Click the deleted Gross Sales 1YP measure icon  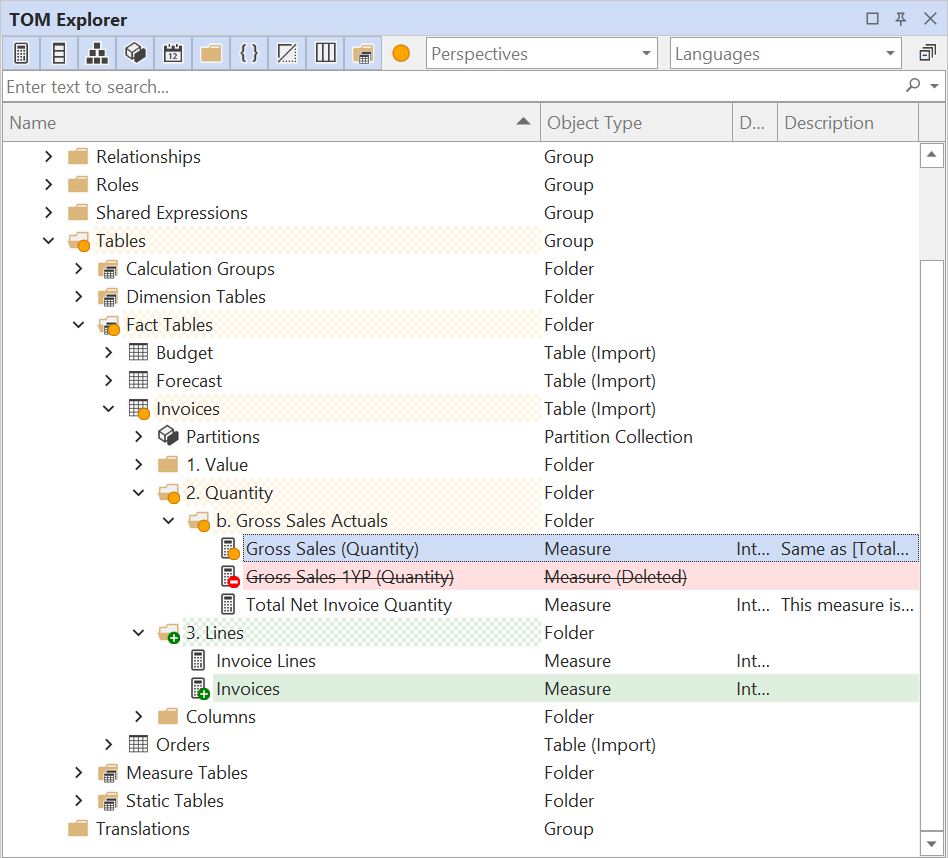[x=229, y=576]
